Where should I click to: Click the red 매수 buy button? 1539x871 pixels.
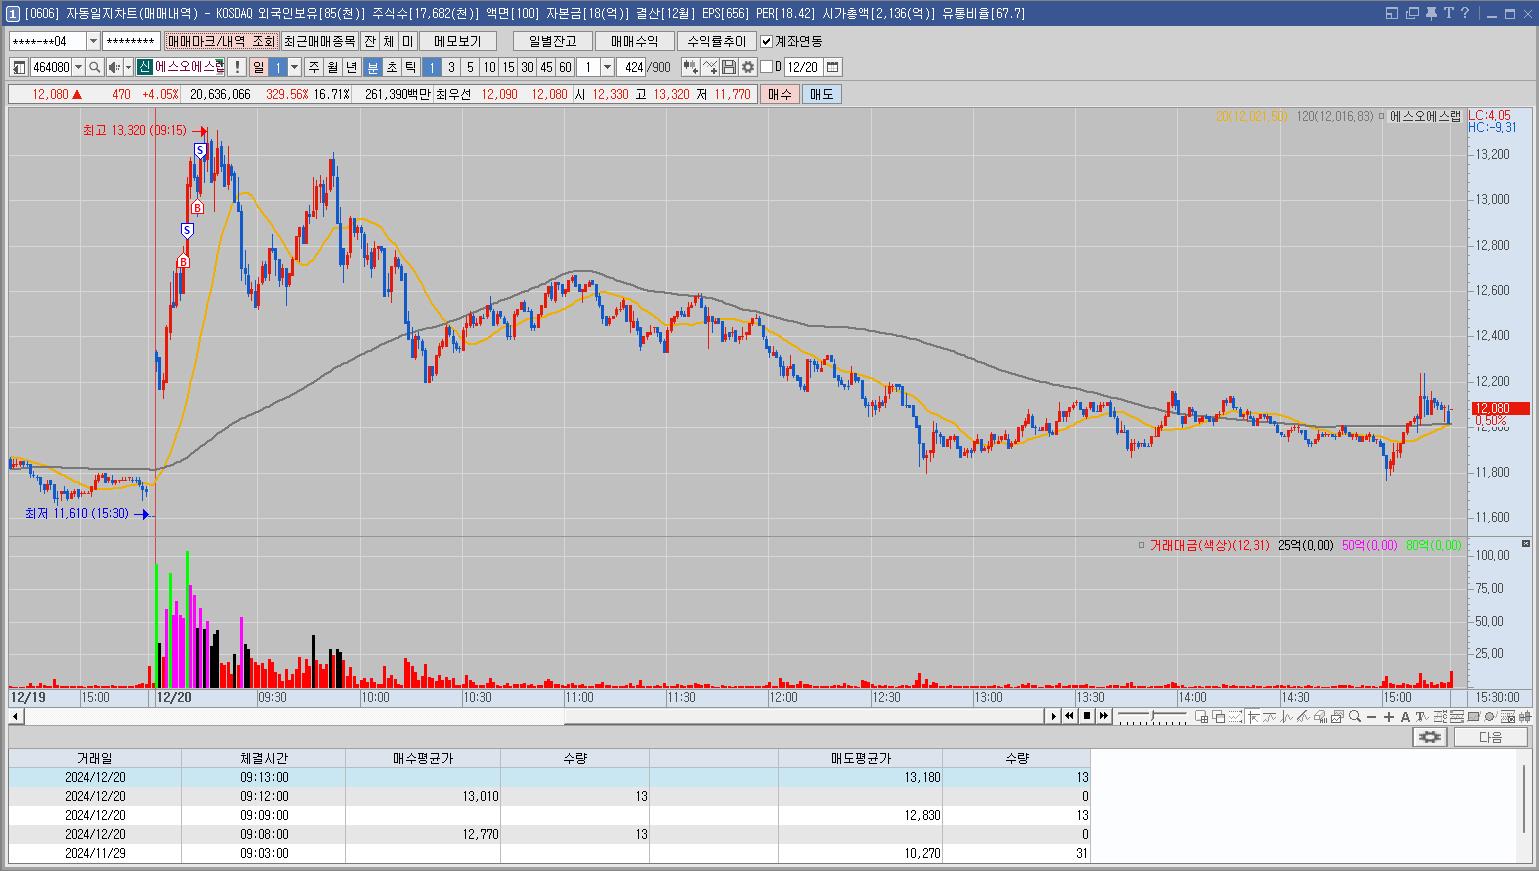[x=779, y=94]
